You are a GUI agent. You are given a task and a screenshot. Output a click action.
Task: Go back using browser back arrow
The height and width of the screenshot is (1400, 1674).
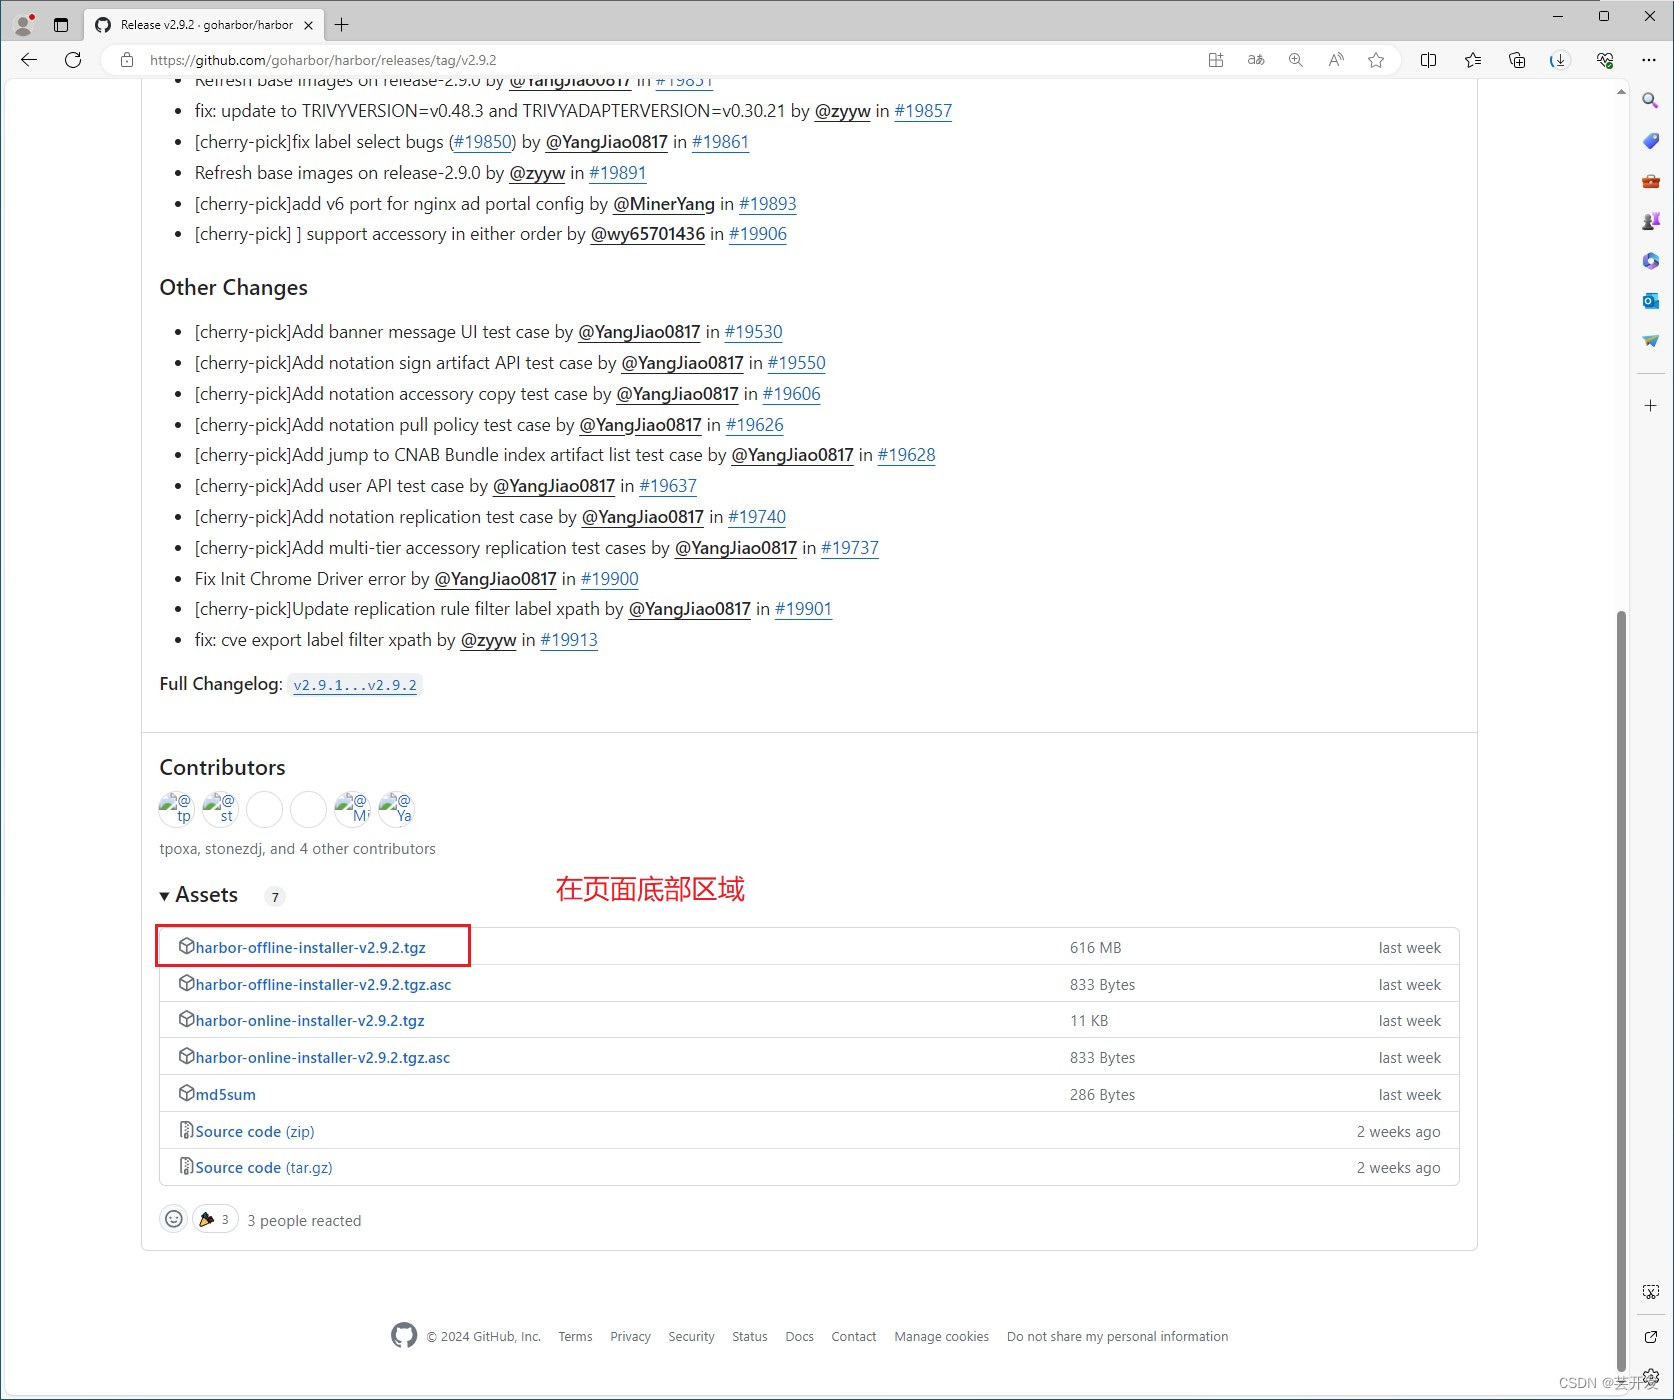(x=29, y=60)
